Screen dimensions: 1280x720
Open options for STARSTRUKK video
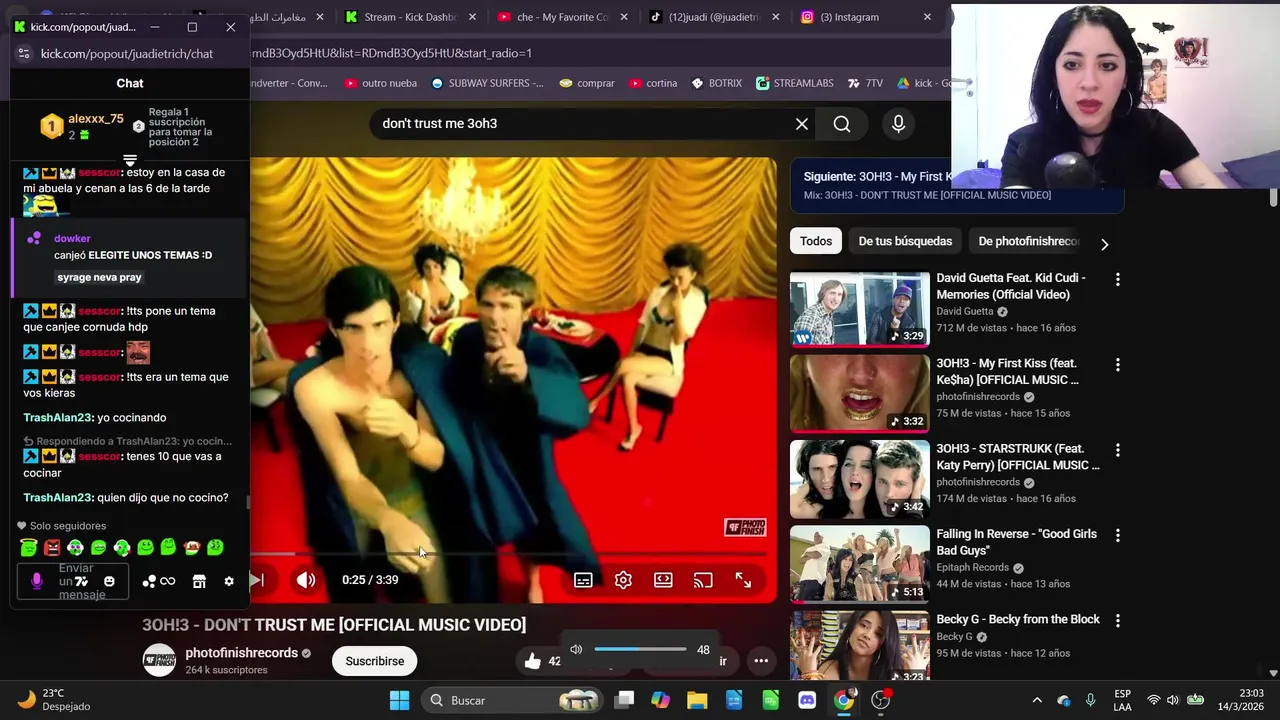(x=1118, y=450)
